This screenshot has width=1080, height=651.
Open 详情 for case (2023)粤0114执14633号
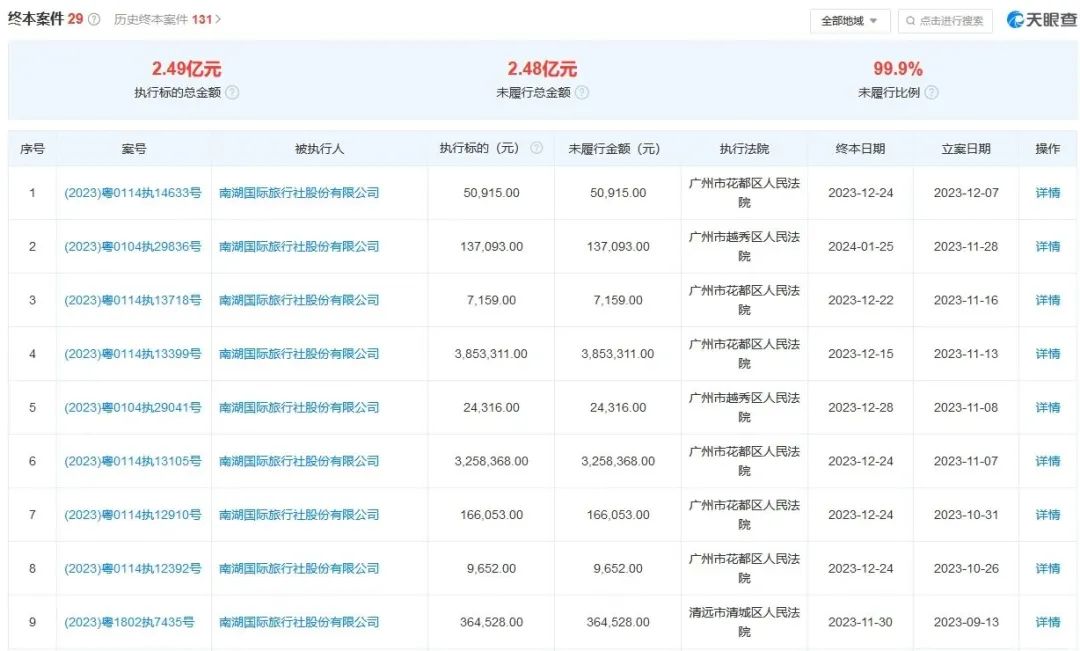[x=1046, y=192]
